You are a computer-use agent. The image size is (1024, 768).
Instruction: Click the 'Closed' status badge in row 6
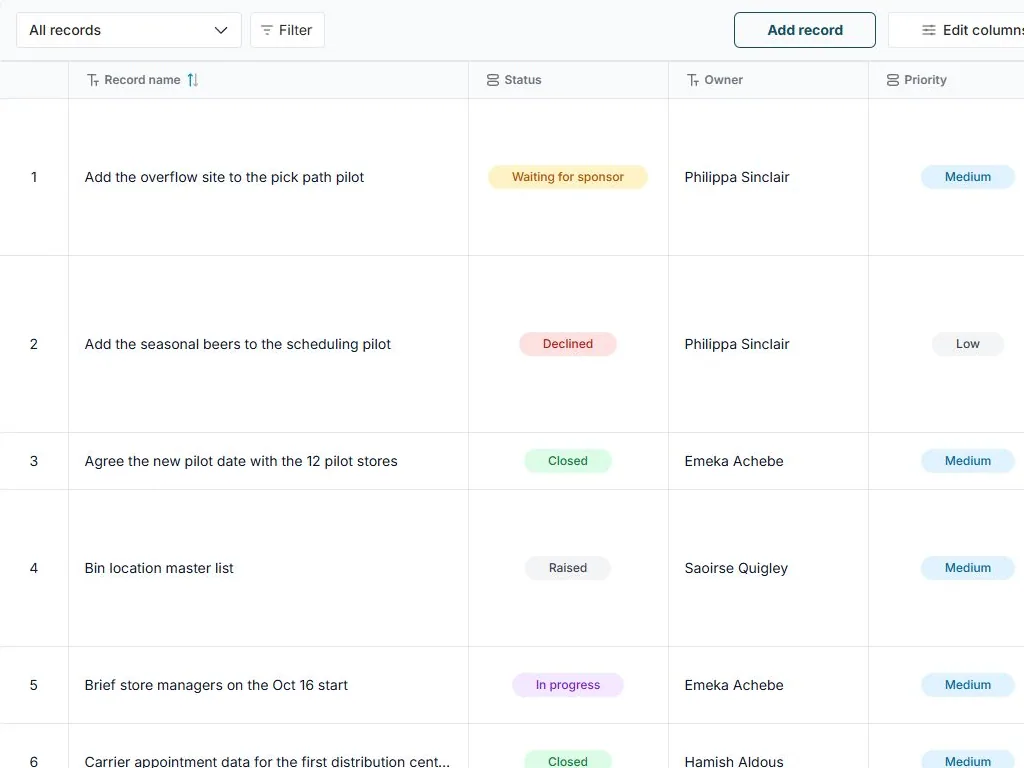click(568, 760)
